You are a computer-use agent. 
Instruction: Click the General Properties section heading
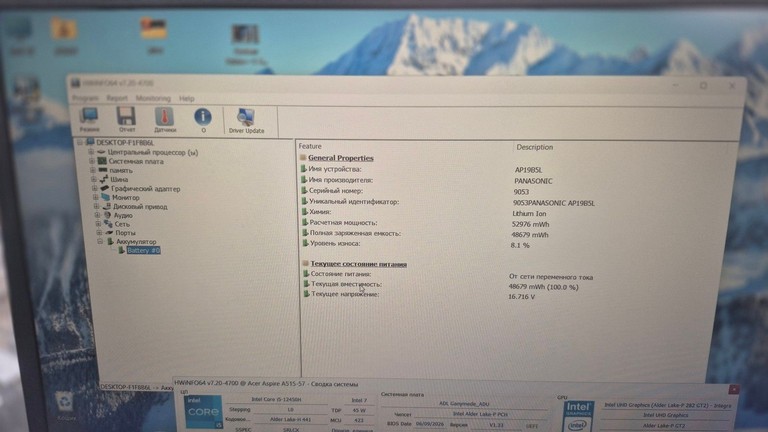point(340,158)
